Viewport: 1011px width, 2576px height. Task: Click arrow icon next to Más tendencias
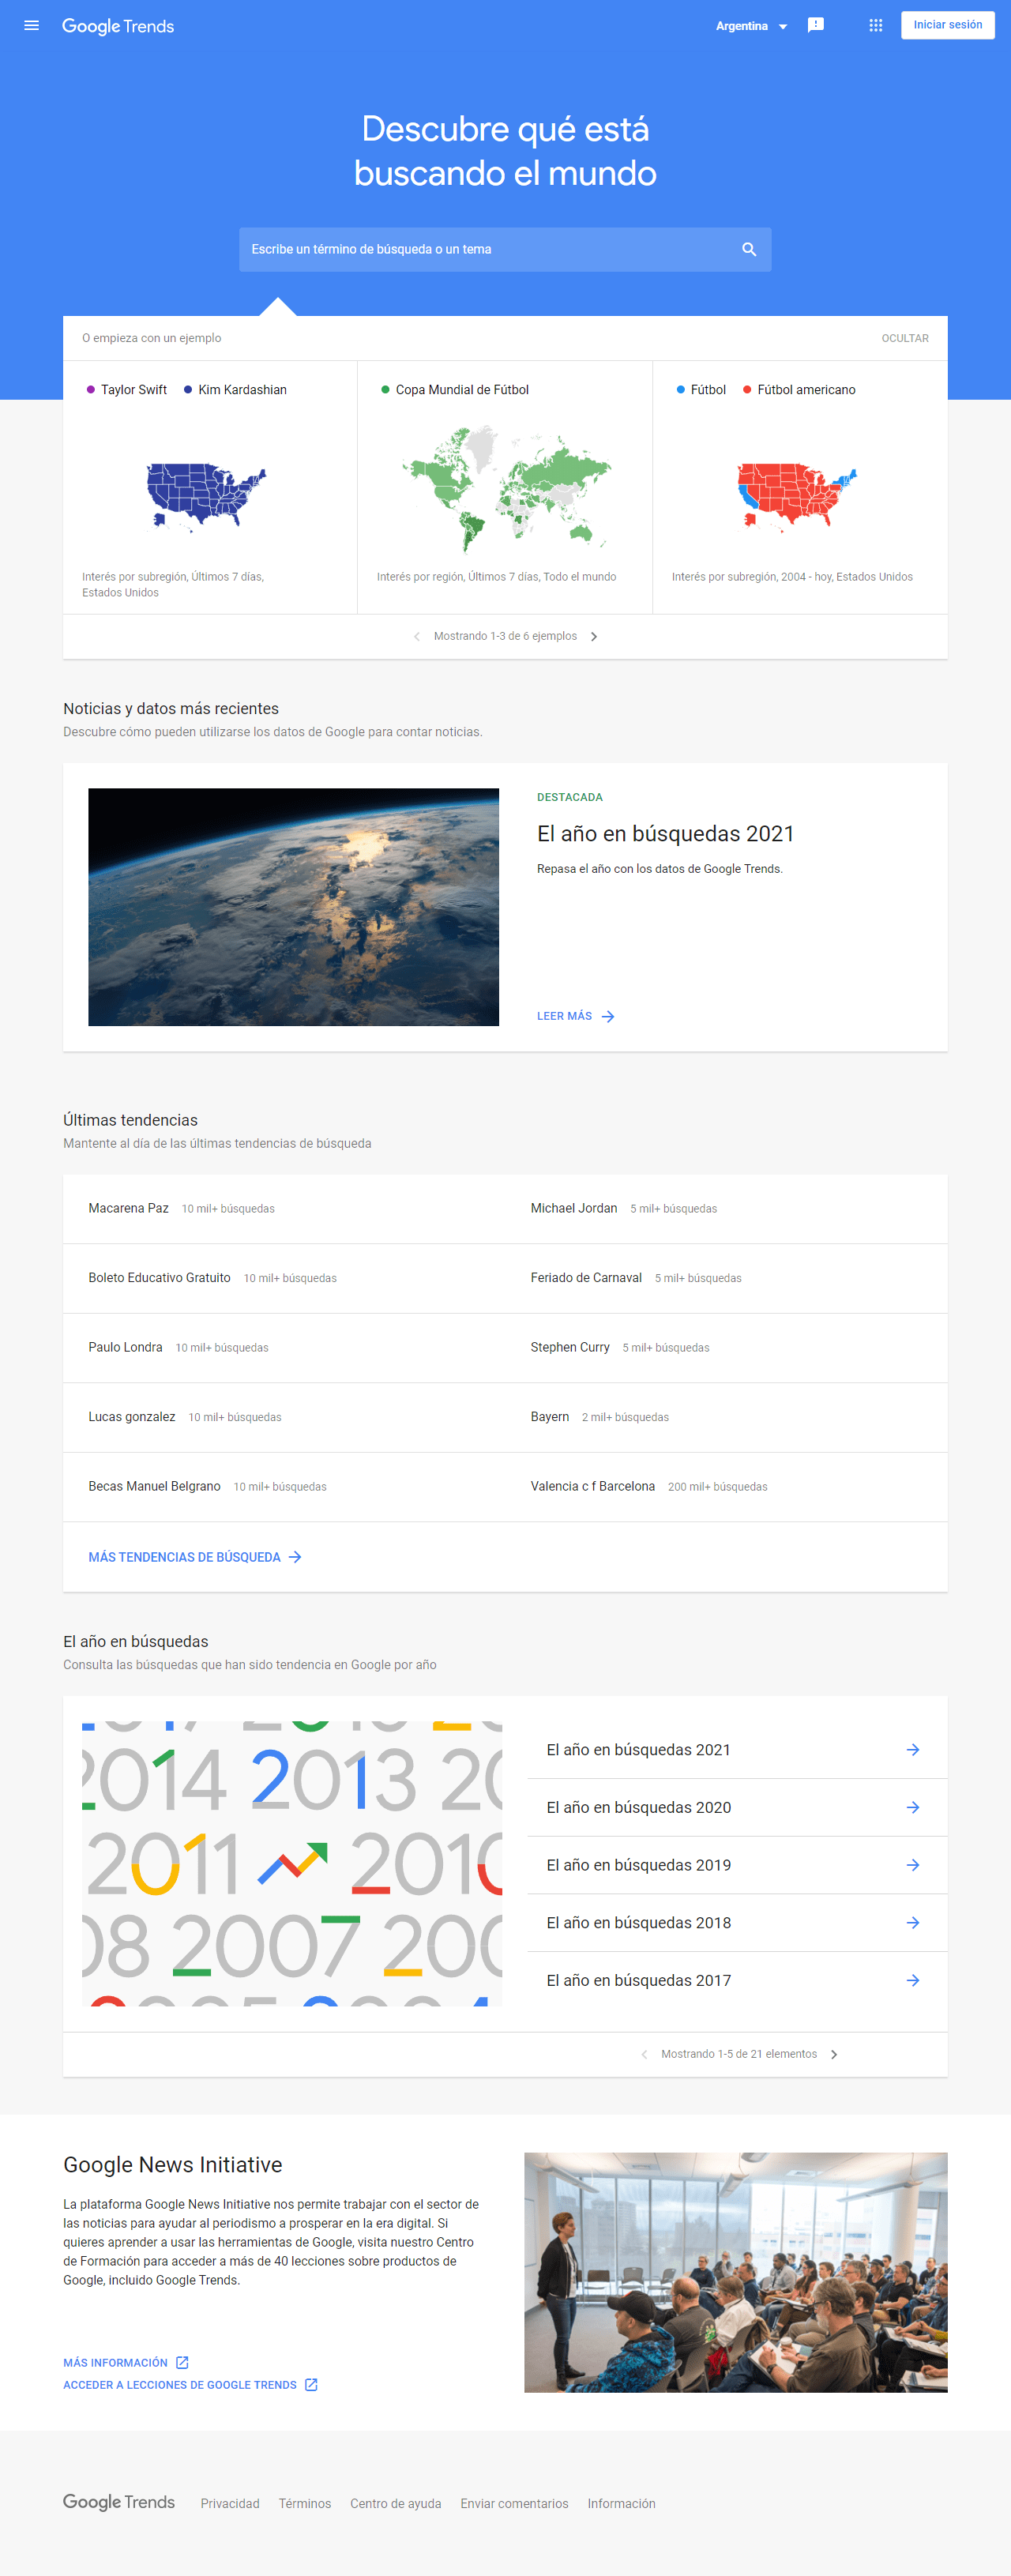click(295, 1557)
